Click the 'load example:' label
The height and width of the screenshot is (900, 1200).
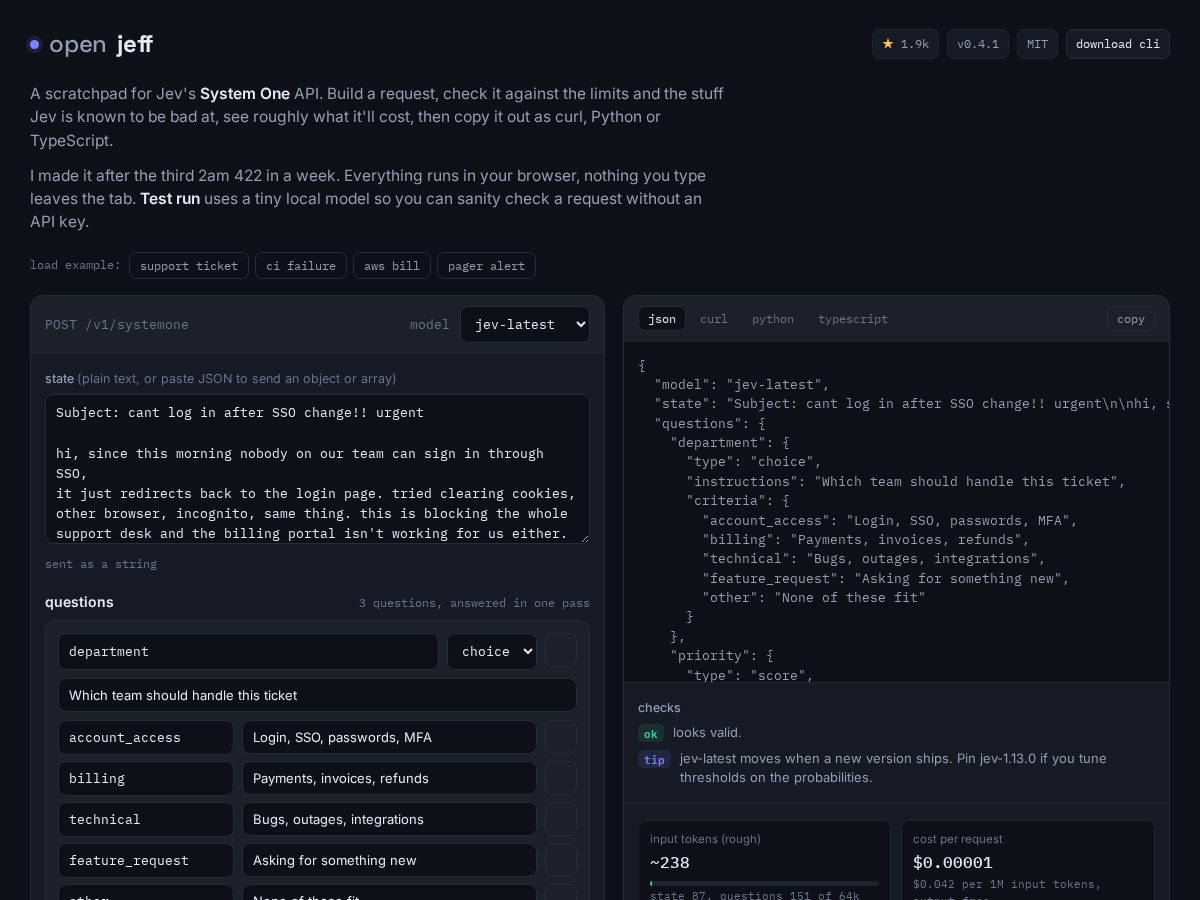75,265
